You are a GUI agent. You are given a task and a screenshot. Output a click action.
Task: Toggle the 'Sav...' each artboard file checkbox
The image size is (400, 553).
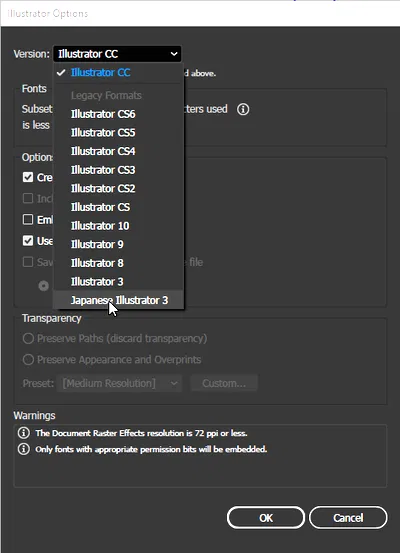coord(28,262)
